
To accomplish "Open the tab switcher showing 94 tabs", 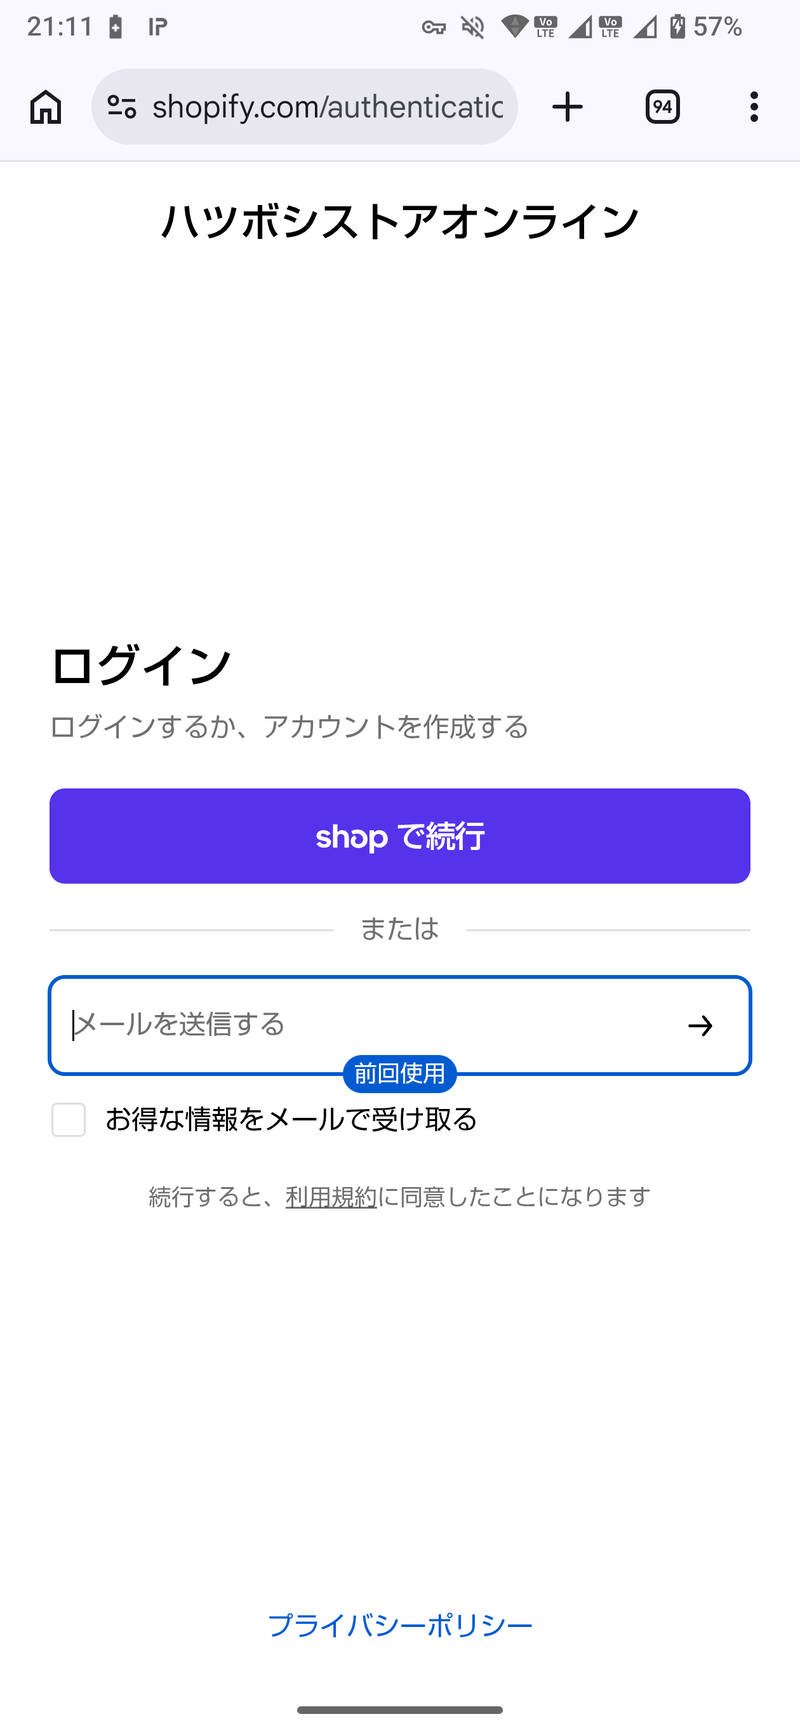I will pos(663,107).
